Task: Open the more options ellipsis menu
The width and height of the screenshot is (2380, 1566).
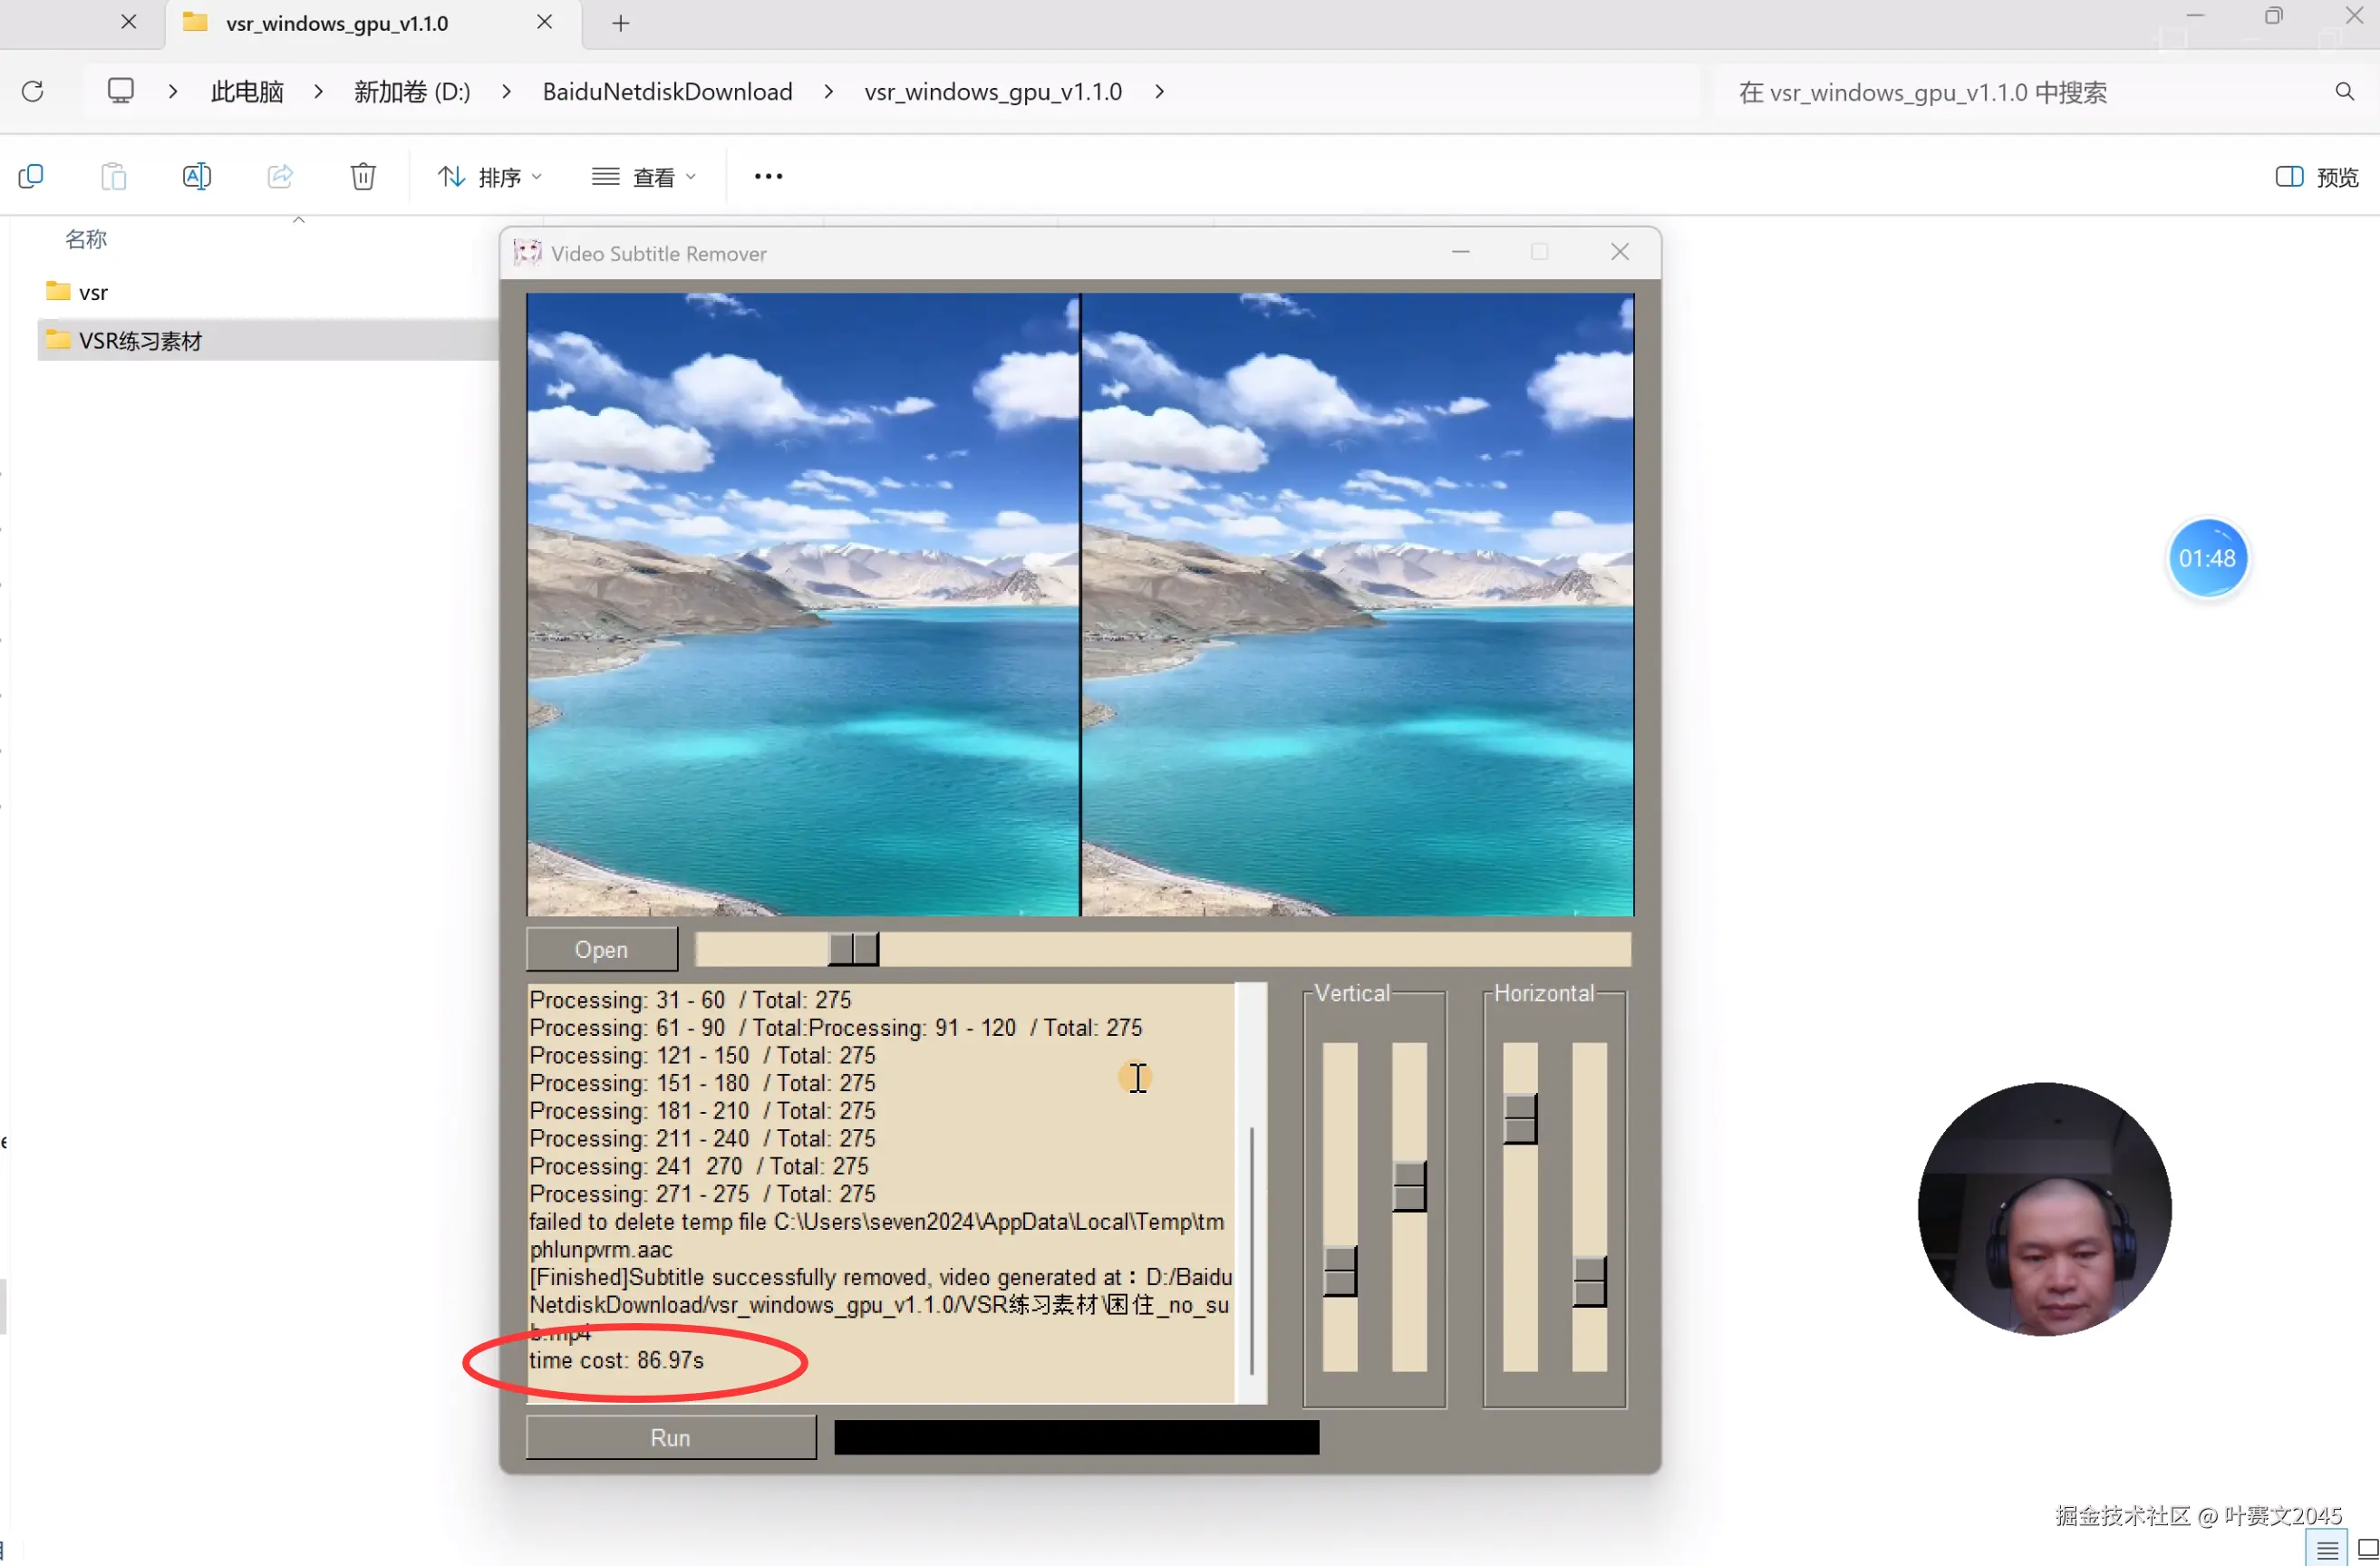Action: pyautogui.click(x=768, y=177)
